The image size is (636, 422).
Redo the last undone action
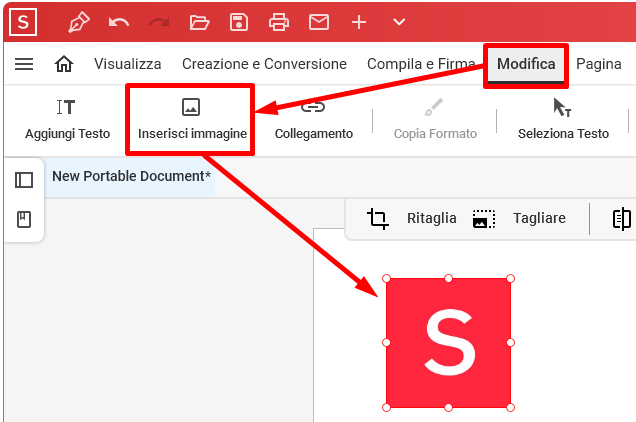tap(159, 22)
